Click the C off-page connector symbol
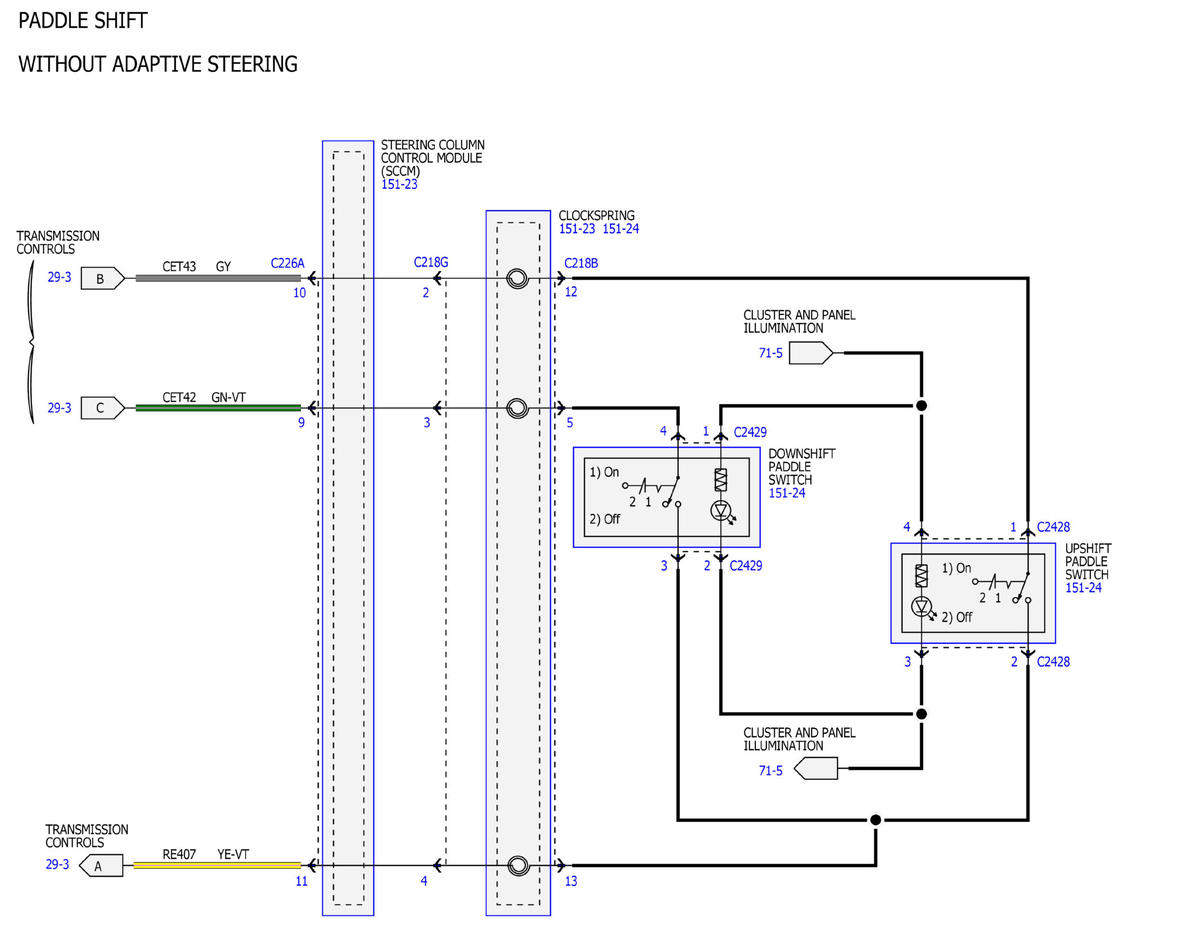The image size is (1200, 927). point(102,408)
